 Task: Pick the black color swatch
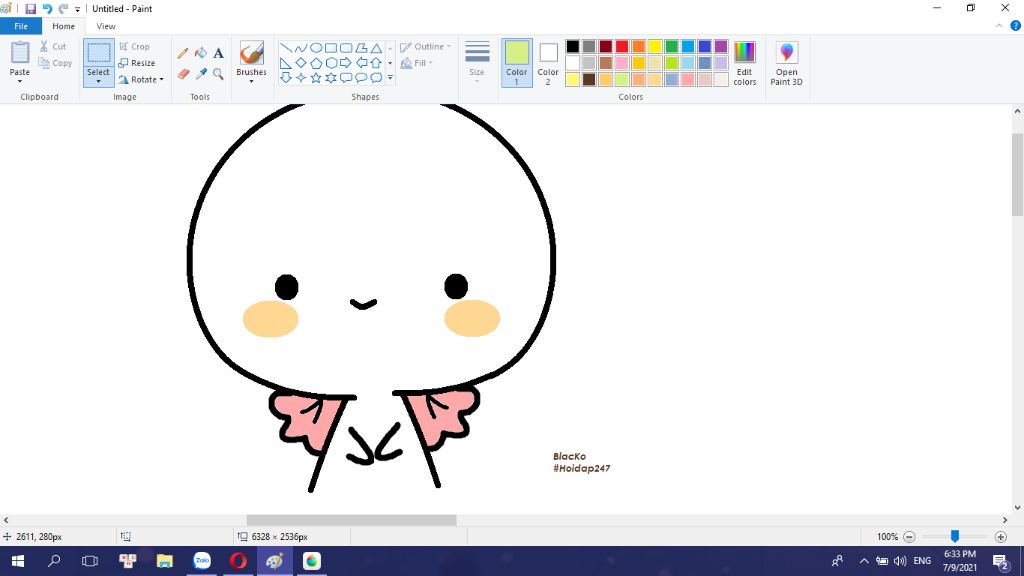click(573, 46)
